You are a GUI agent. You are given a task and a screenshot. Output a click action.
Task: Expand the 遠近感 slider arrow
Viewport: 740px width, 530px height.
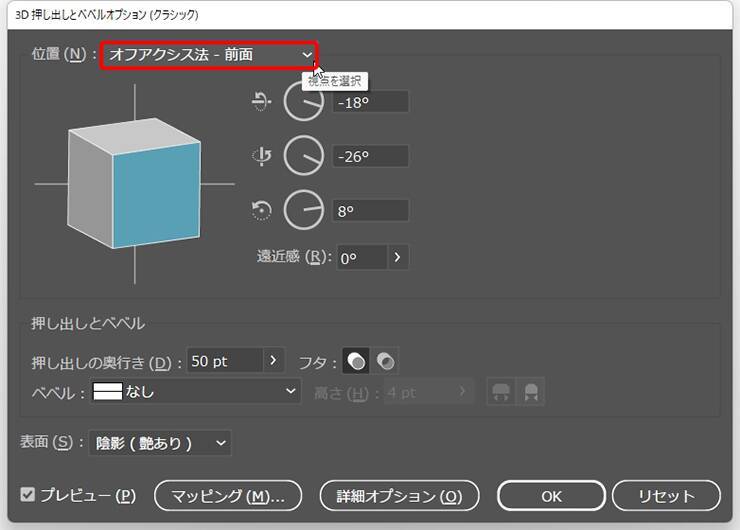[x=397, y=257]
